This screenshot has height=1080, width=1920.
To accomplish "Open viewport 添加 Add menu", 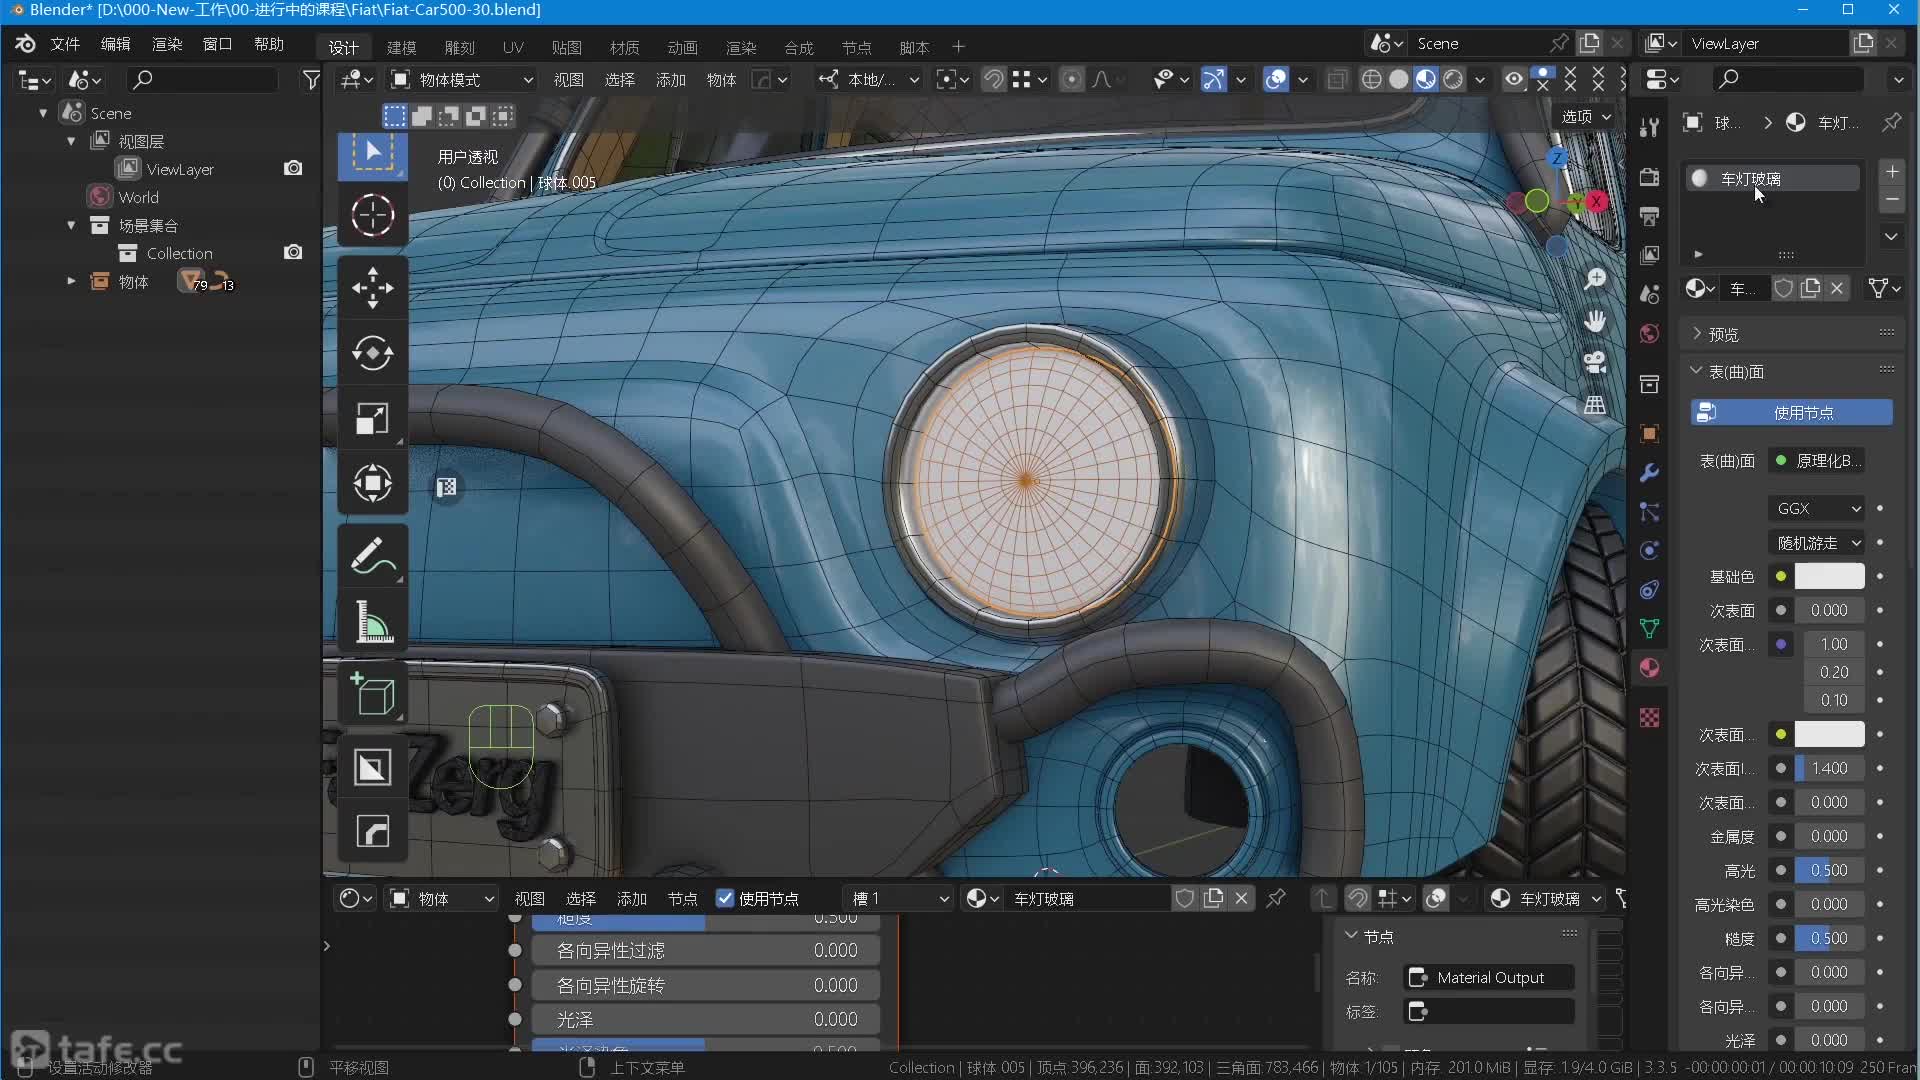I will (670, 80).
